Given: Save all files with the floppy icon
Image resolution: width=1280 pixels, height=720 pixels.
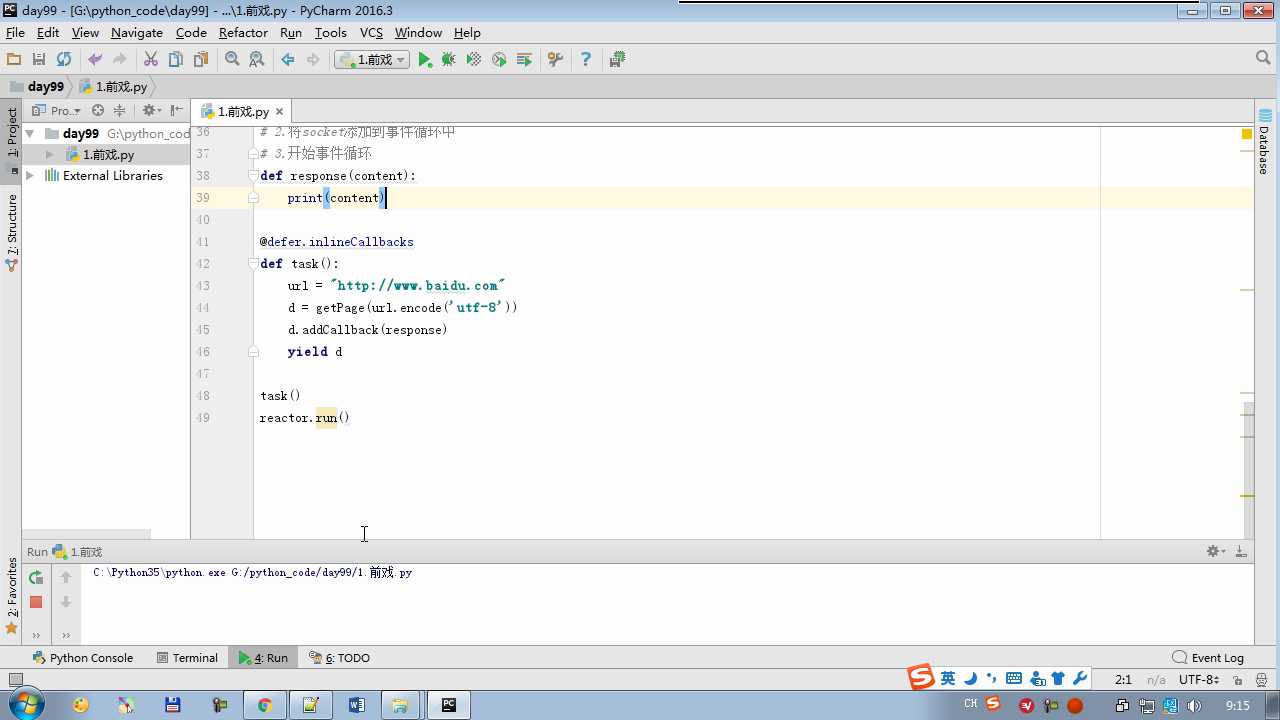Looking at the screenshot, I should point(39,60).
